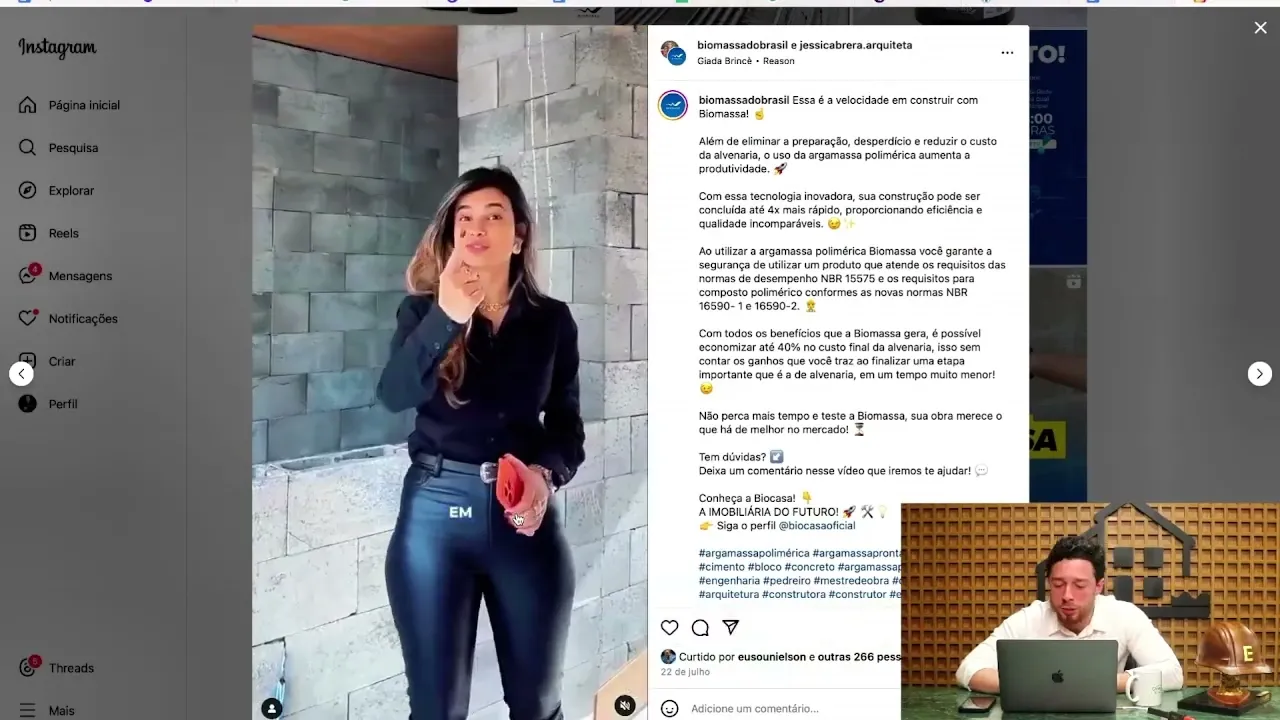
Task: Go to previous post arrow
Action: [21, 374]
